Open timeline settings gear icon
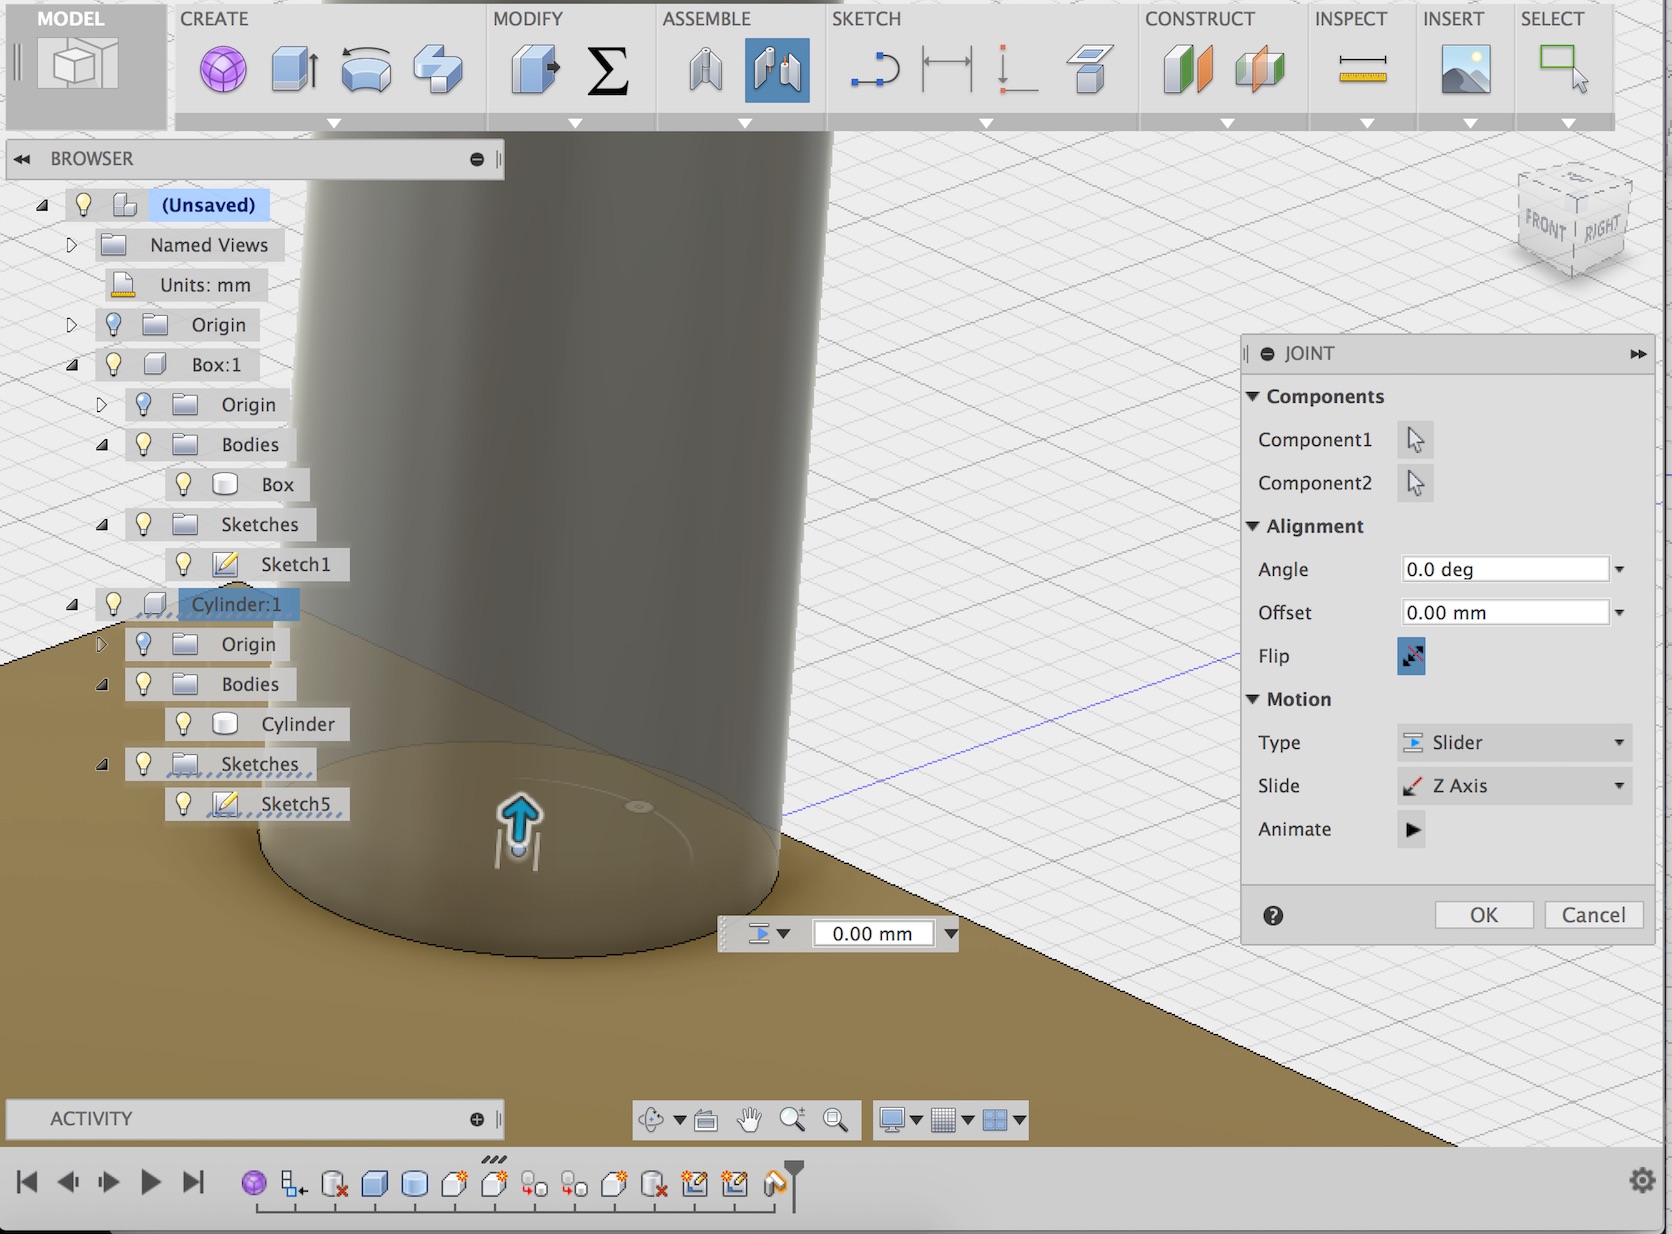The width and height of the screenshot is (1672, 1234). [1642, 1180]
